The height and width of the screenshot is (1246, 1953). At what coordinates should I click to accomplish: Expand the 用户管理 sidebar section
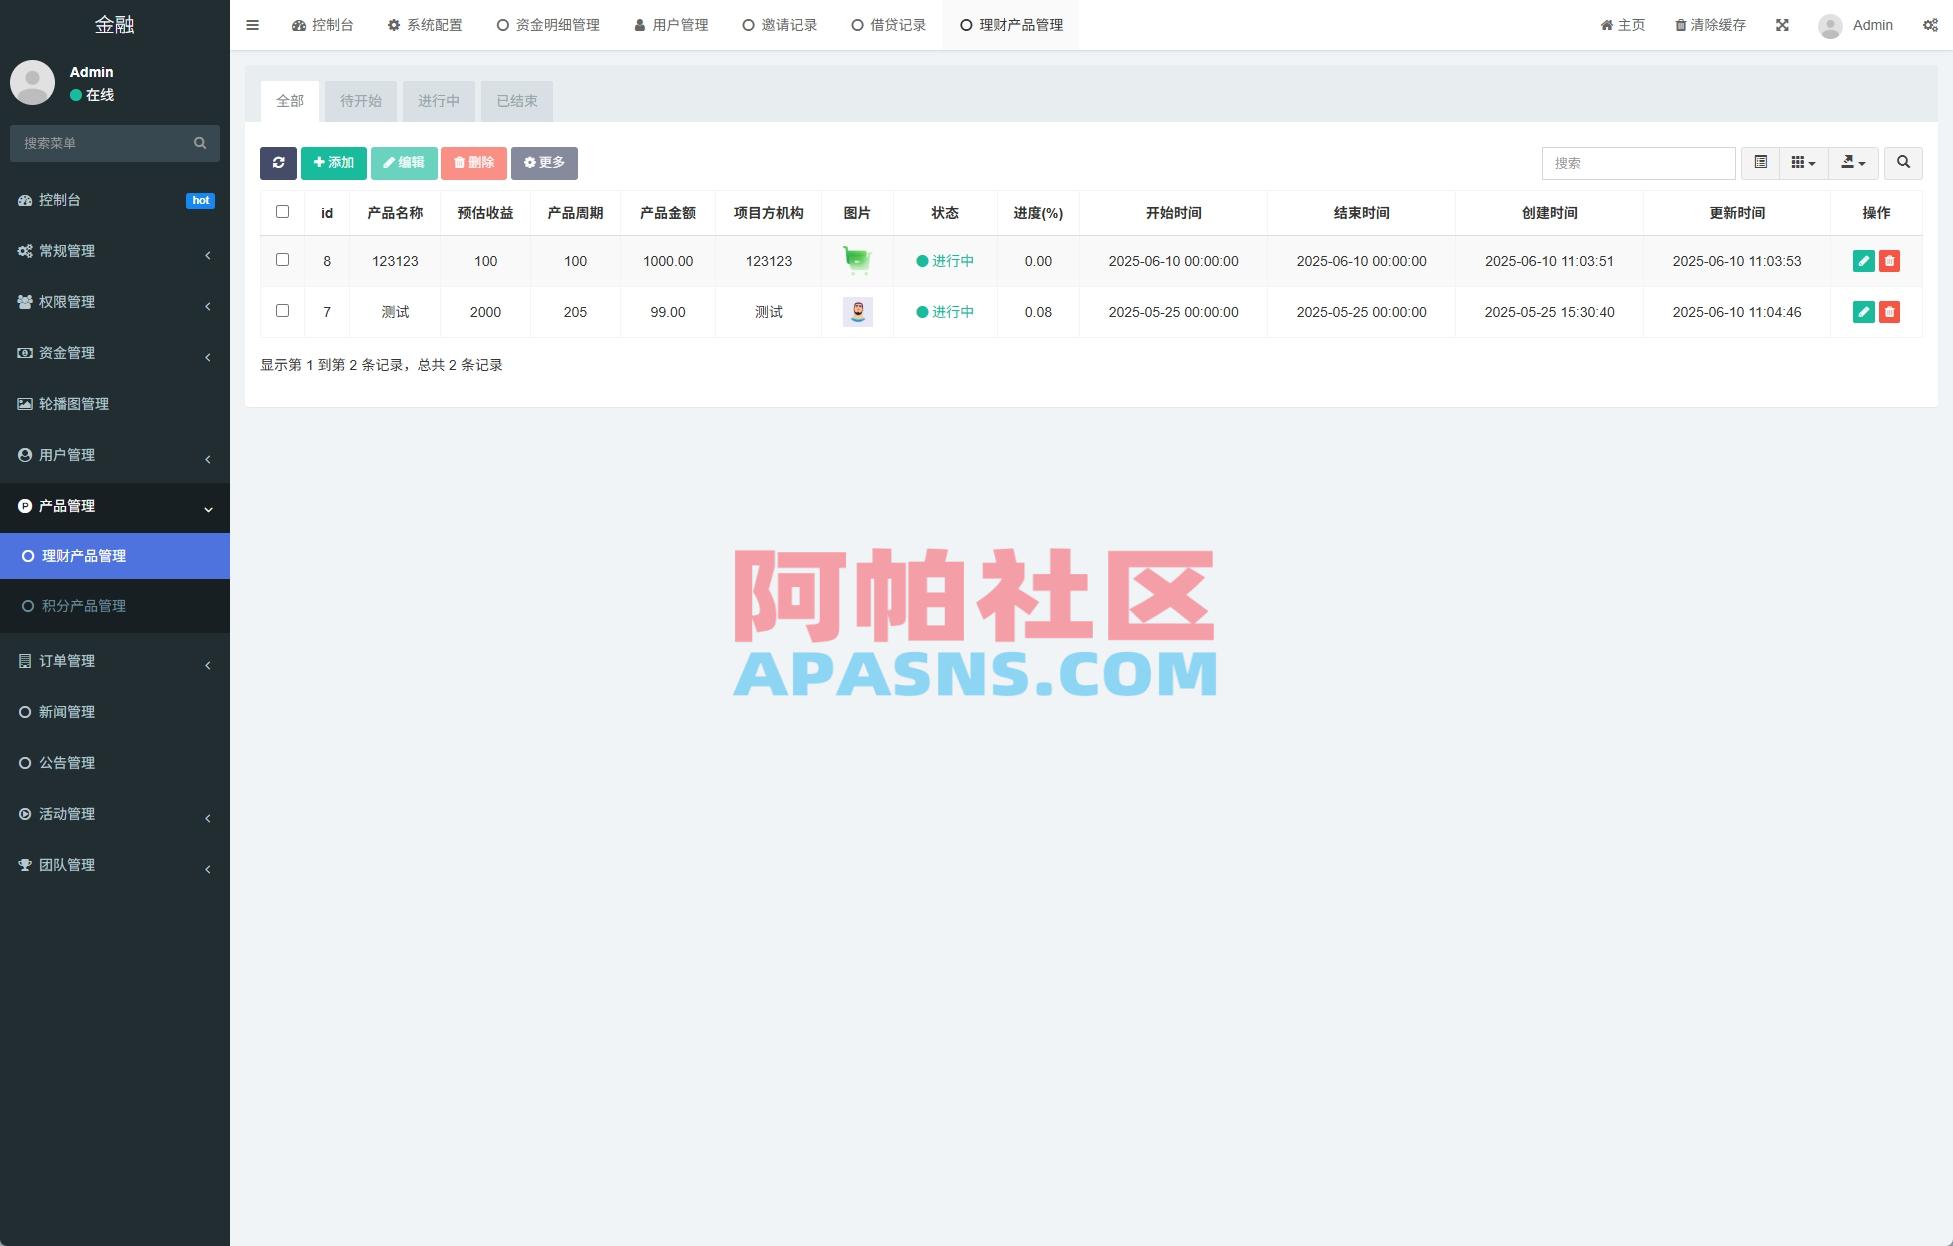point(115,455)
